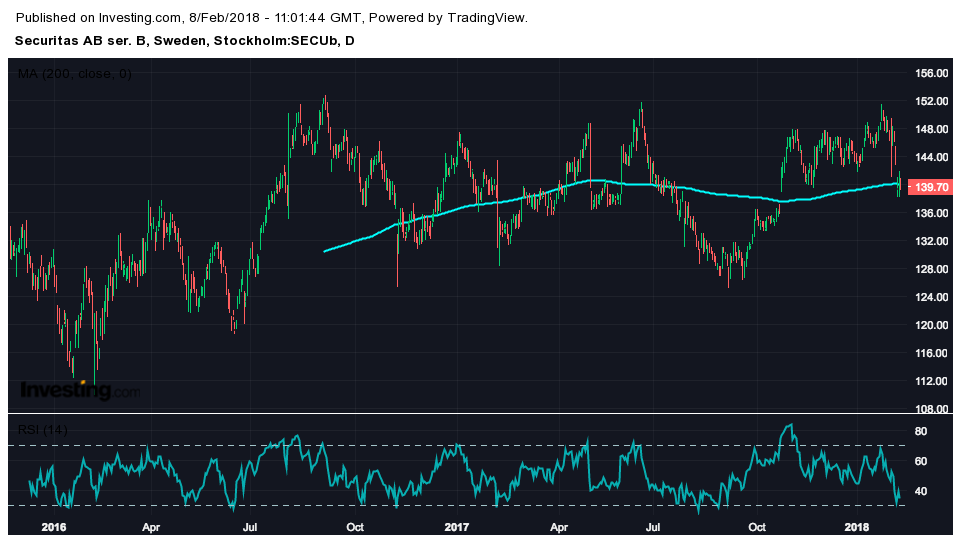Click the 148.00 price axis label
960x540 pixels.
[931, 129]
